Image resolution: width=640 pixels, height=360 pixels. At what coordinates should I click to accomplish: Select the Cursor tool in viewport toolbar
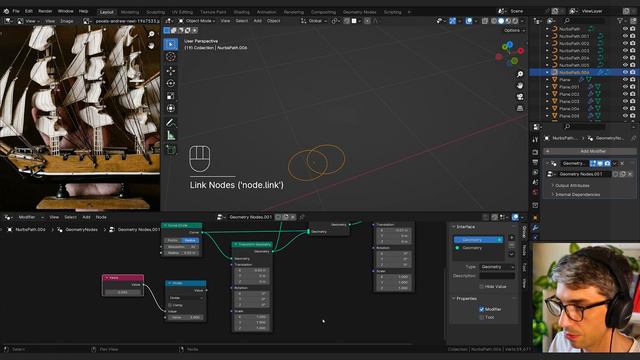coord(171,57)
